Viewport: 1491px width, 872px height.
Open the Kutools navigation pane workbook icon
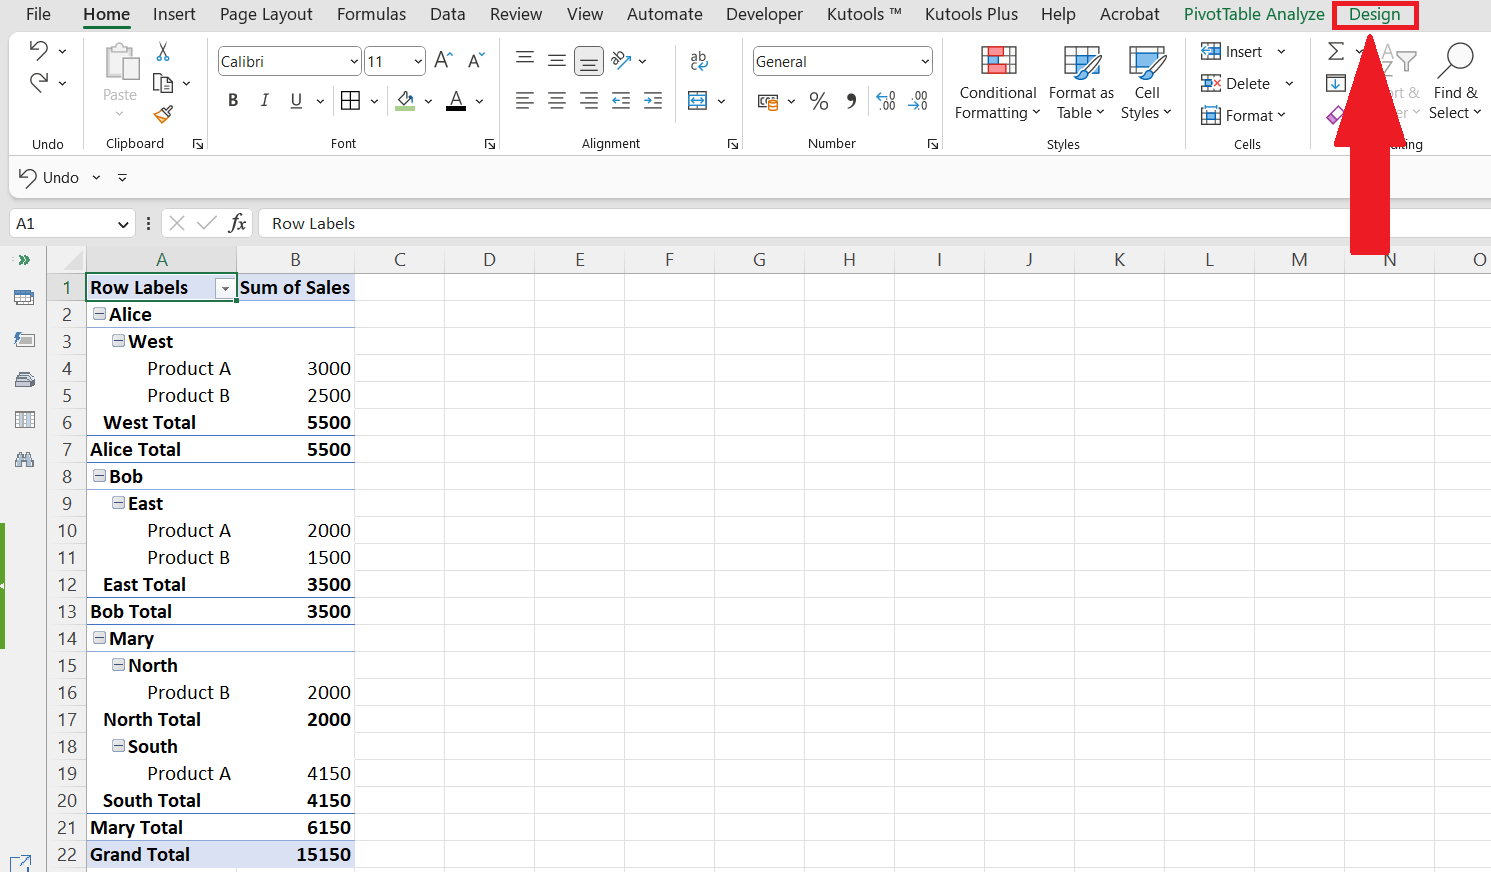tap(24, 297)
